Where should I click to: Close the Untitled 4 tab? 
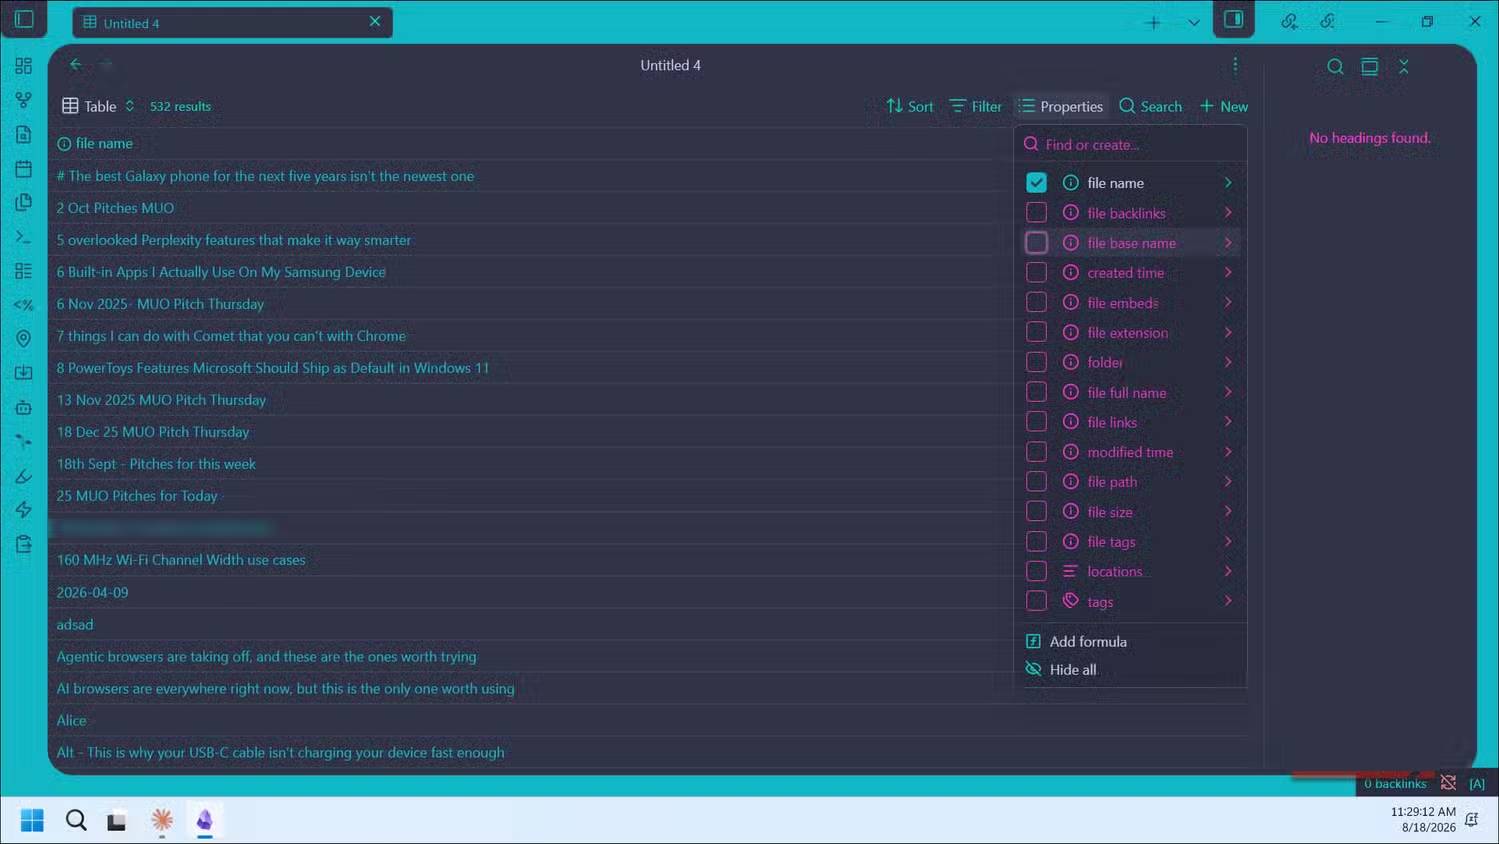click(375, 21)
